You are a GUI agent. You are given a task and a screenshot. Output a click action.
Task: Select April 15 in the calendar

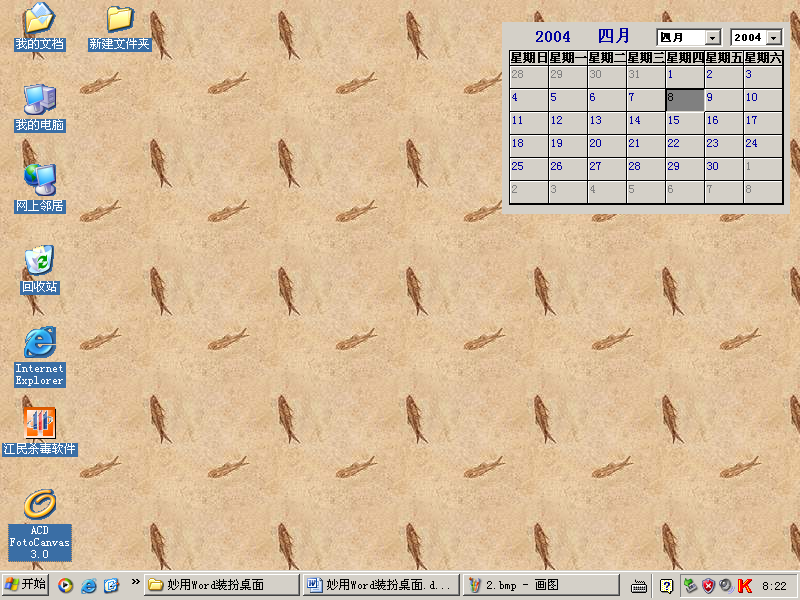685,123
